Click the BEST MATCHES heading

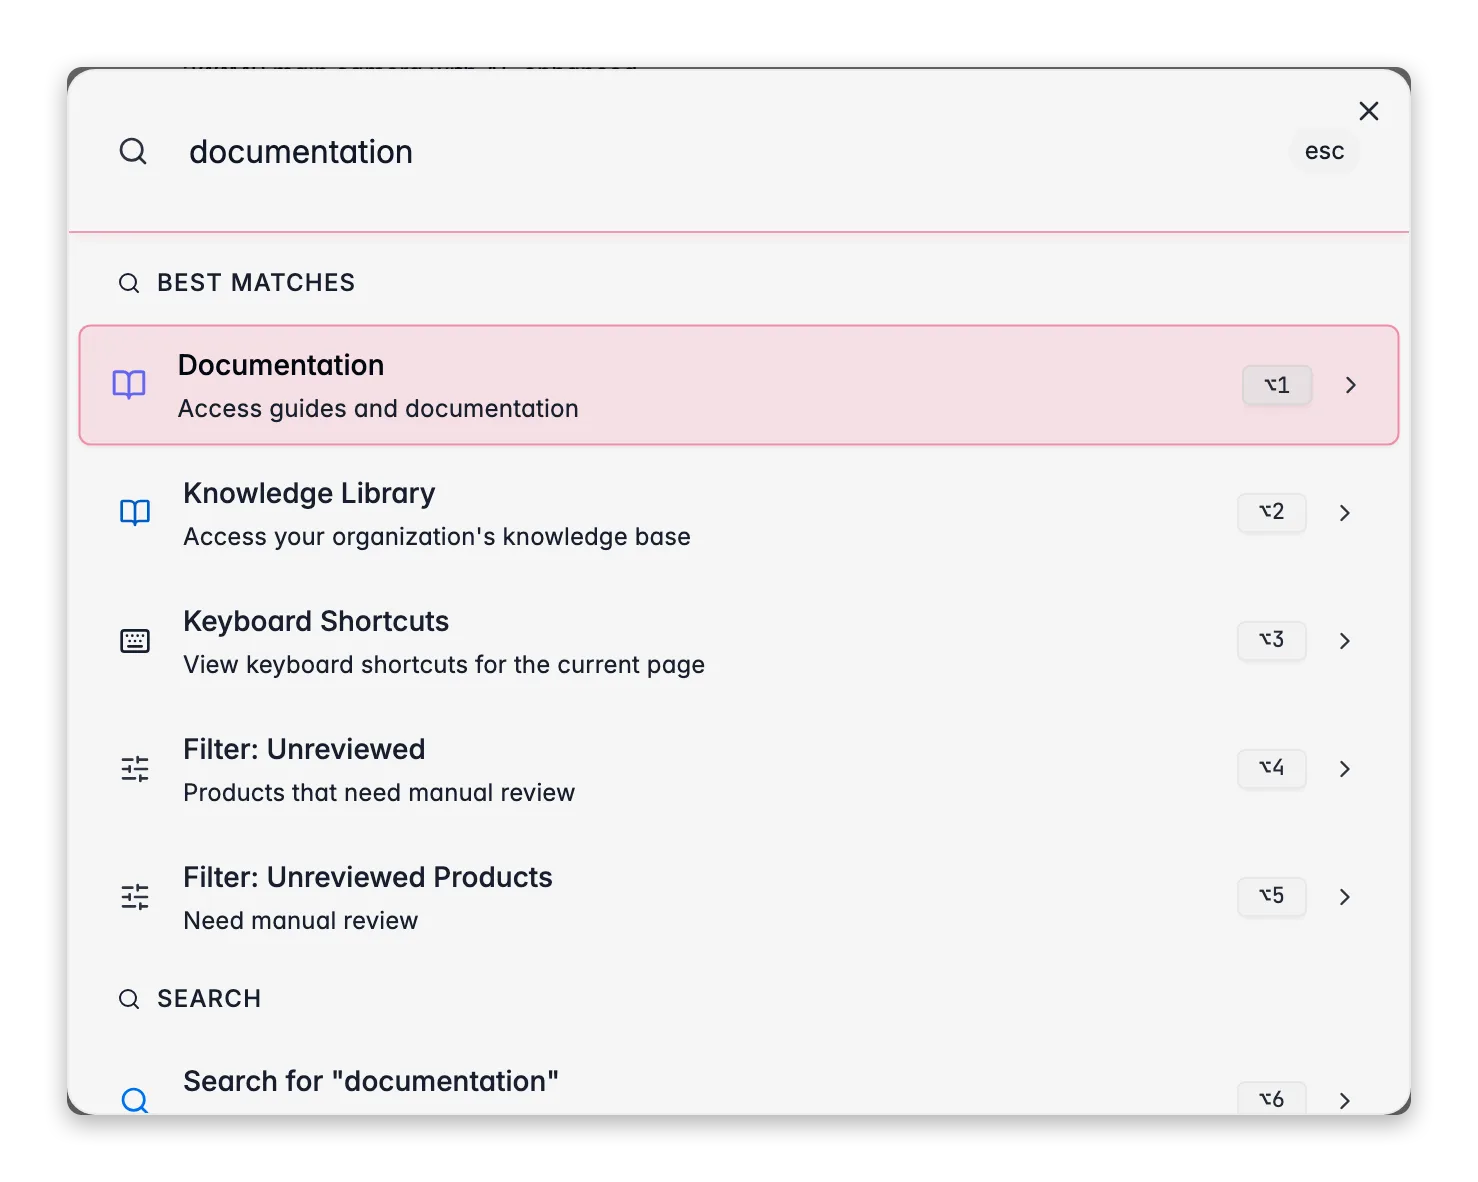coord(256,283)
